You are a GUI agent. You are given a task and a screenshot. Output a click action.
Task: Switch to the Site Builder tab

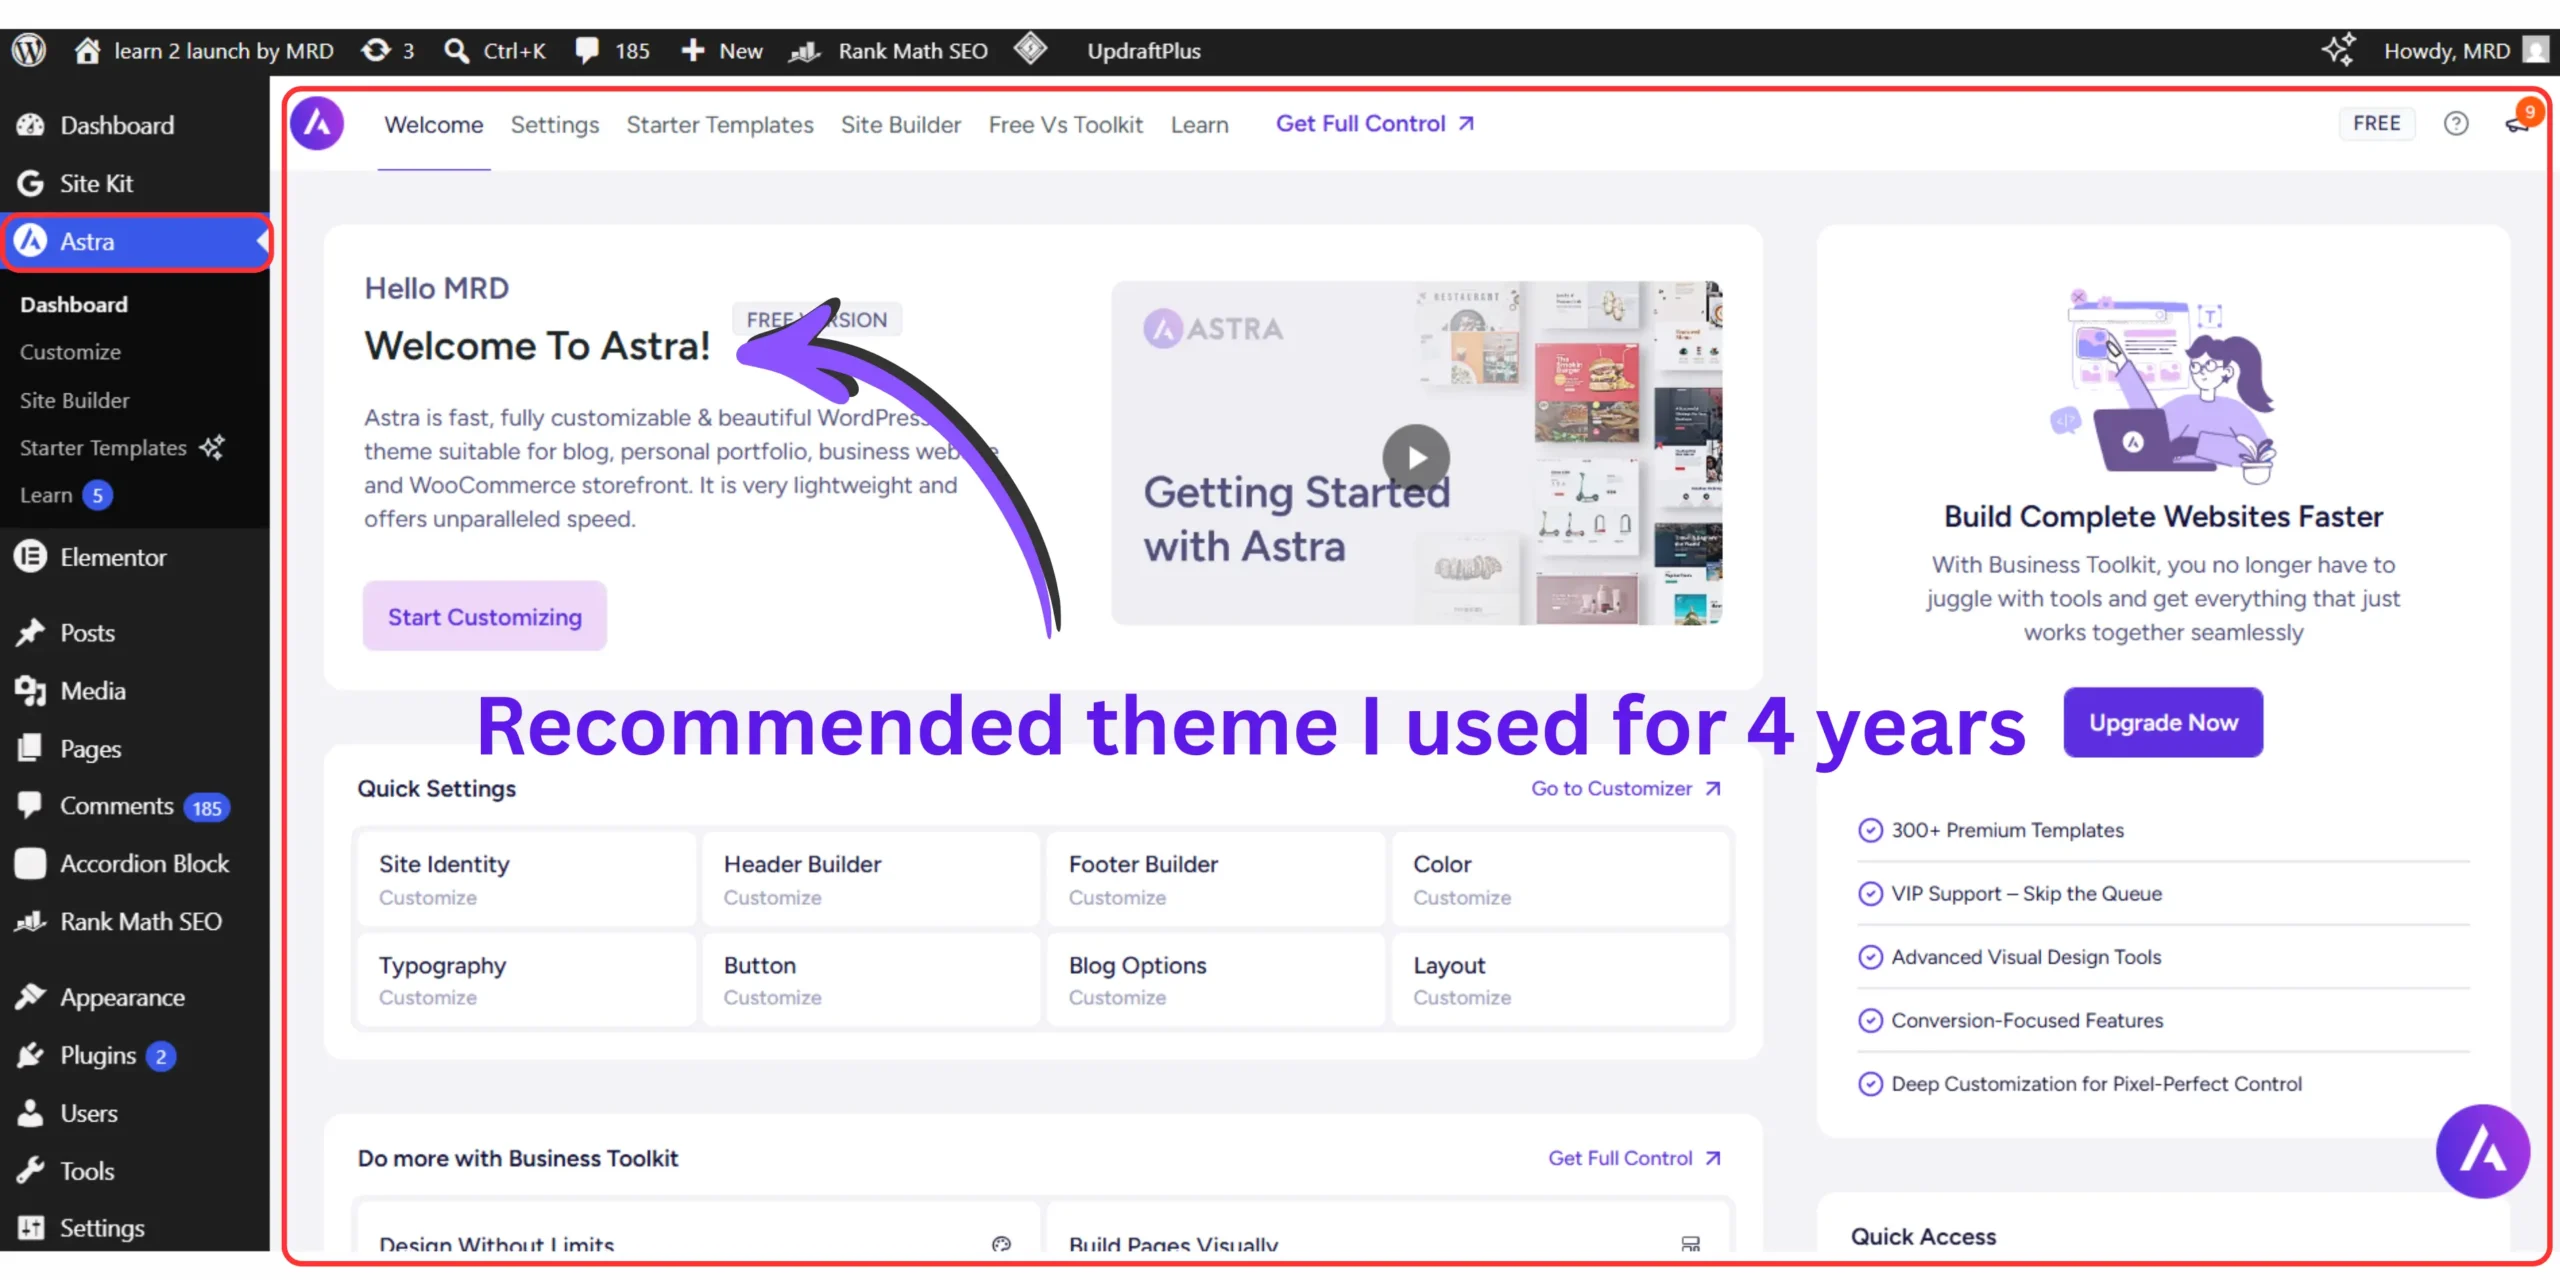(900, 125)
